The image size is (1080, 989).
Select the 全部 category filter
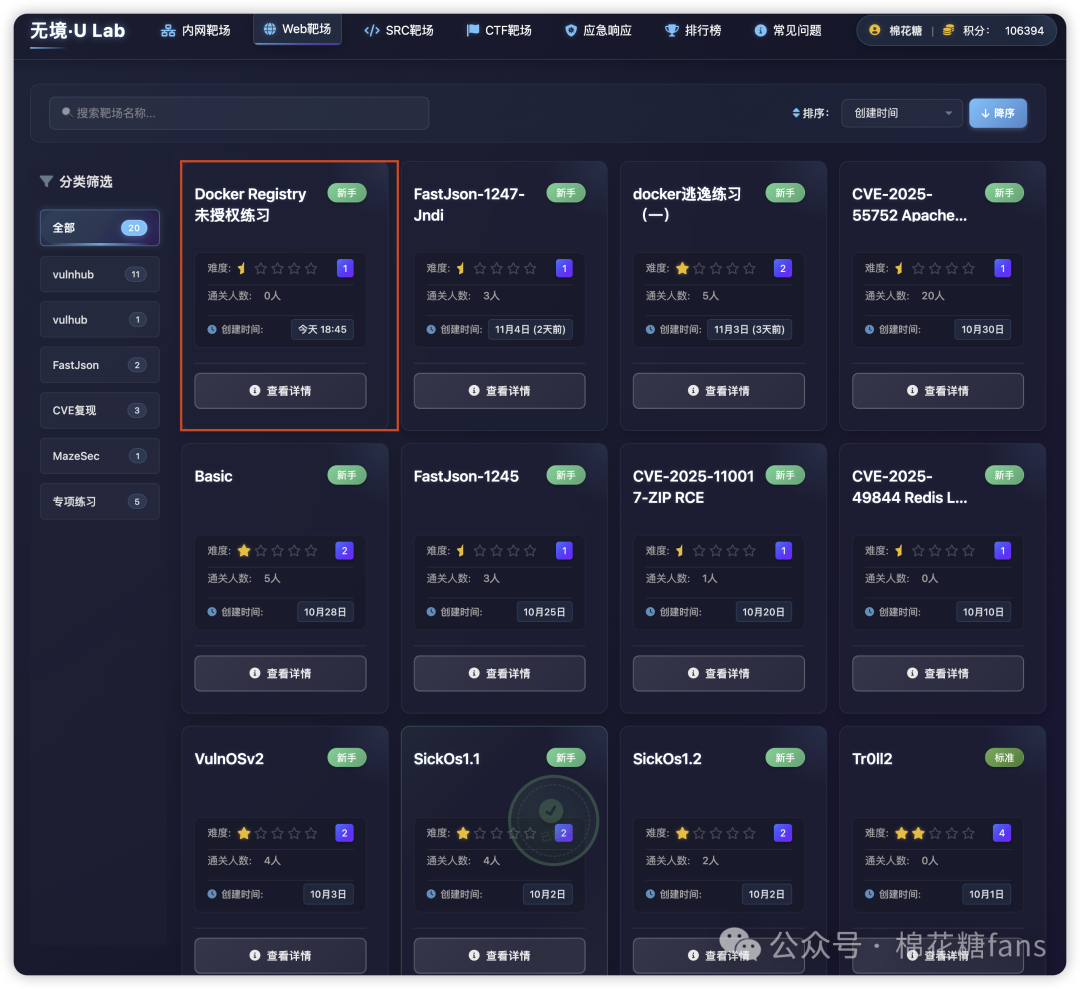(x=100, y=228)
